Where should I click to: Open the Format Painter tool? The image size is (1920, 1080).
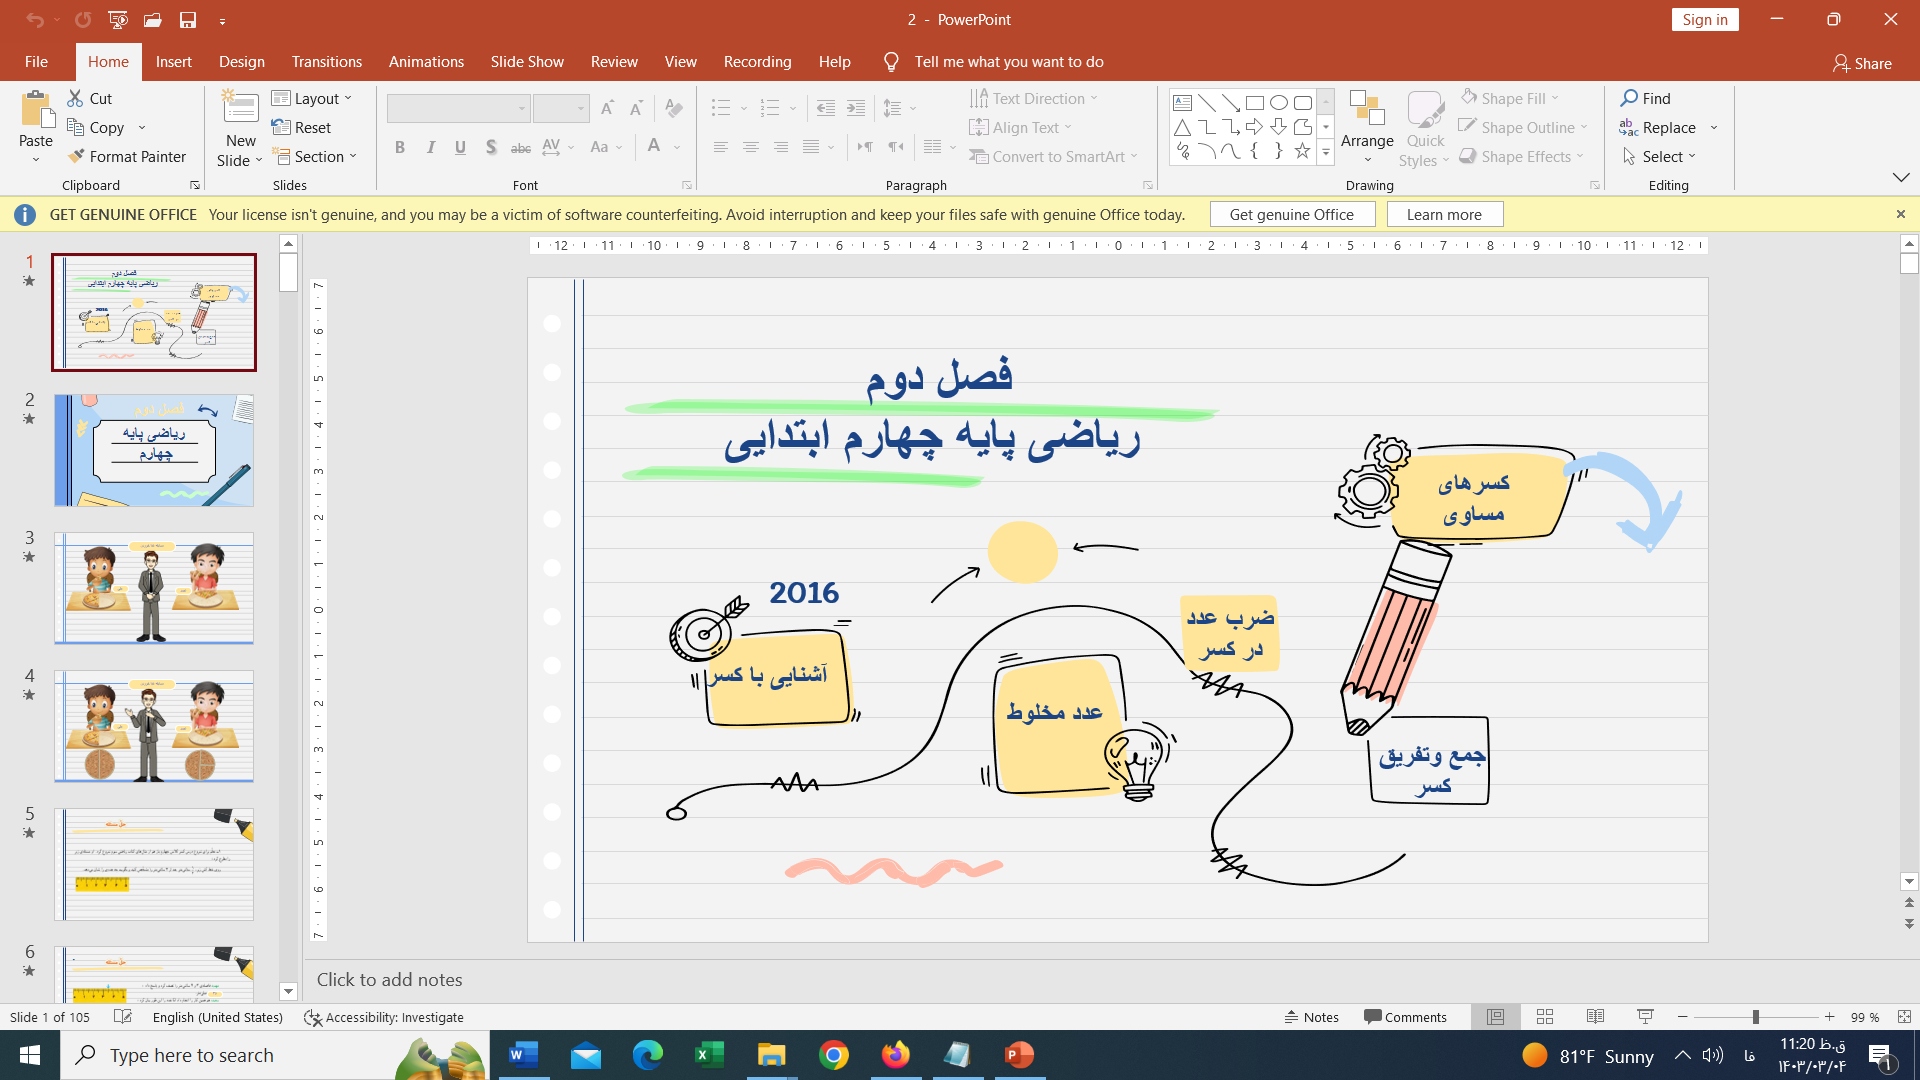pos(129,156)
